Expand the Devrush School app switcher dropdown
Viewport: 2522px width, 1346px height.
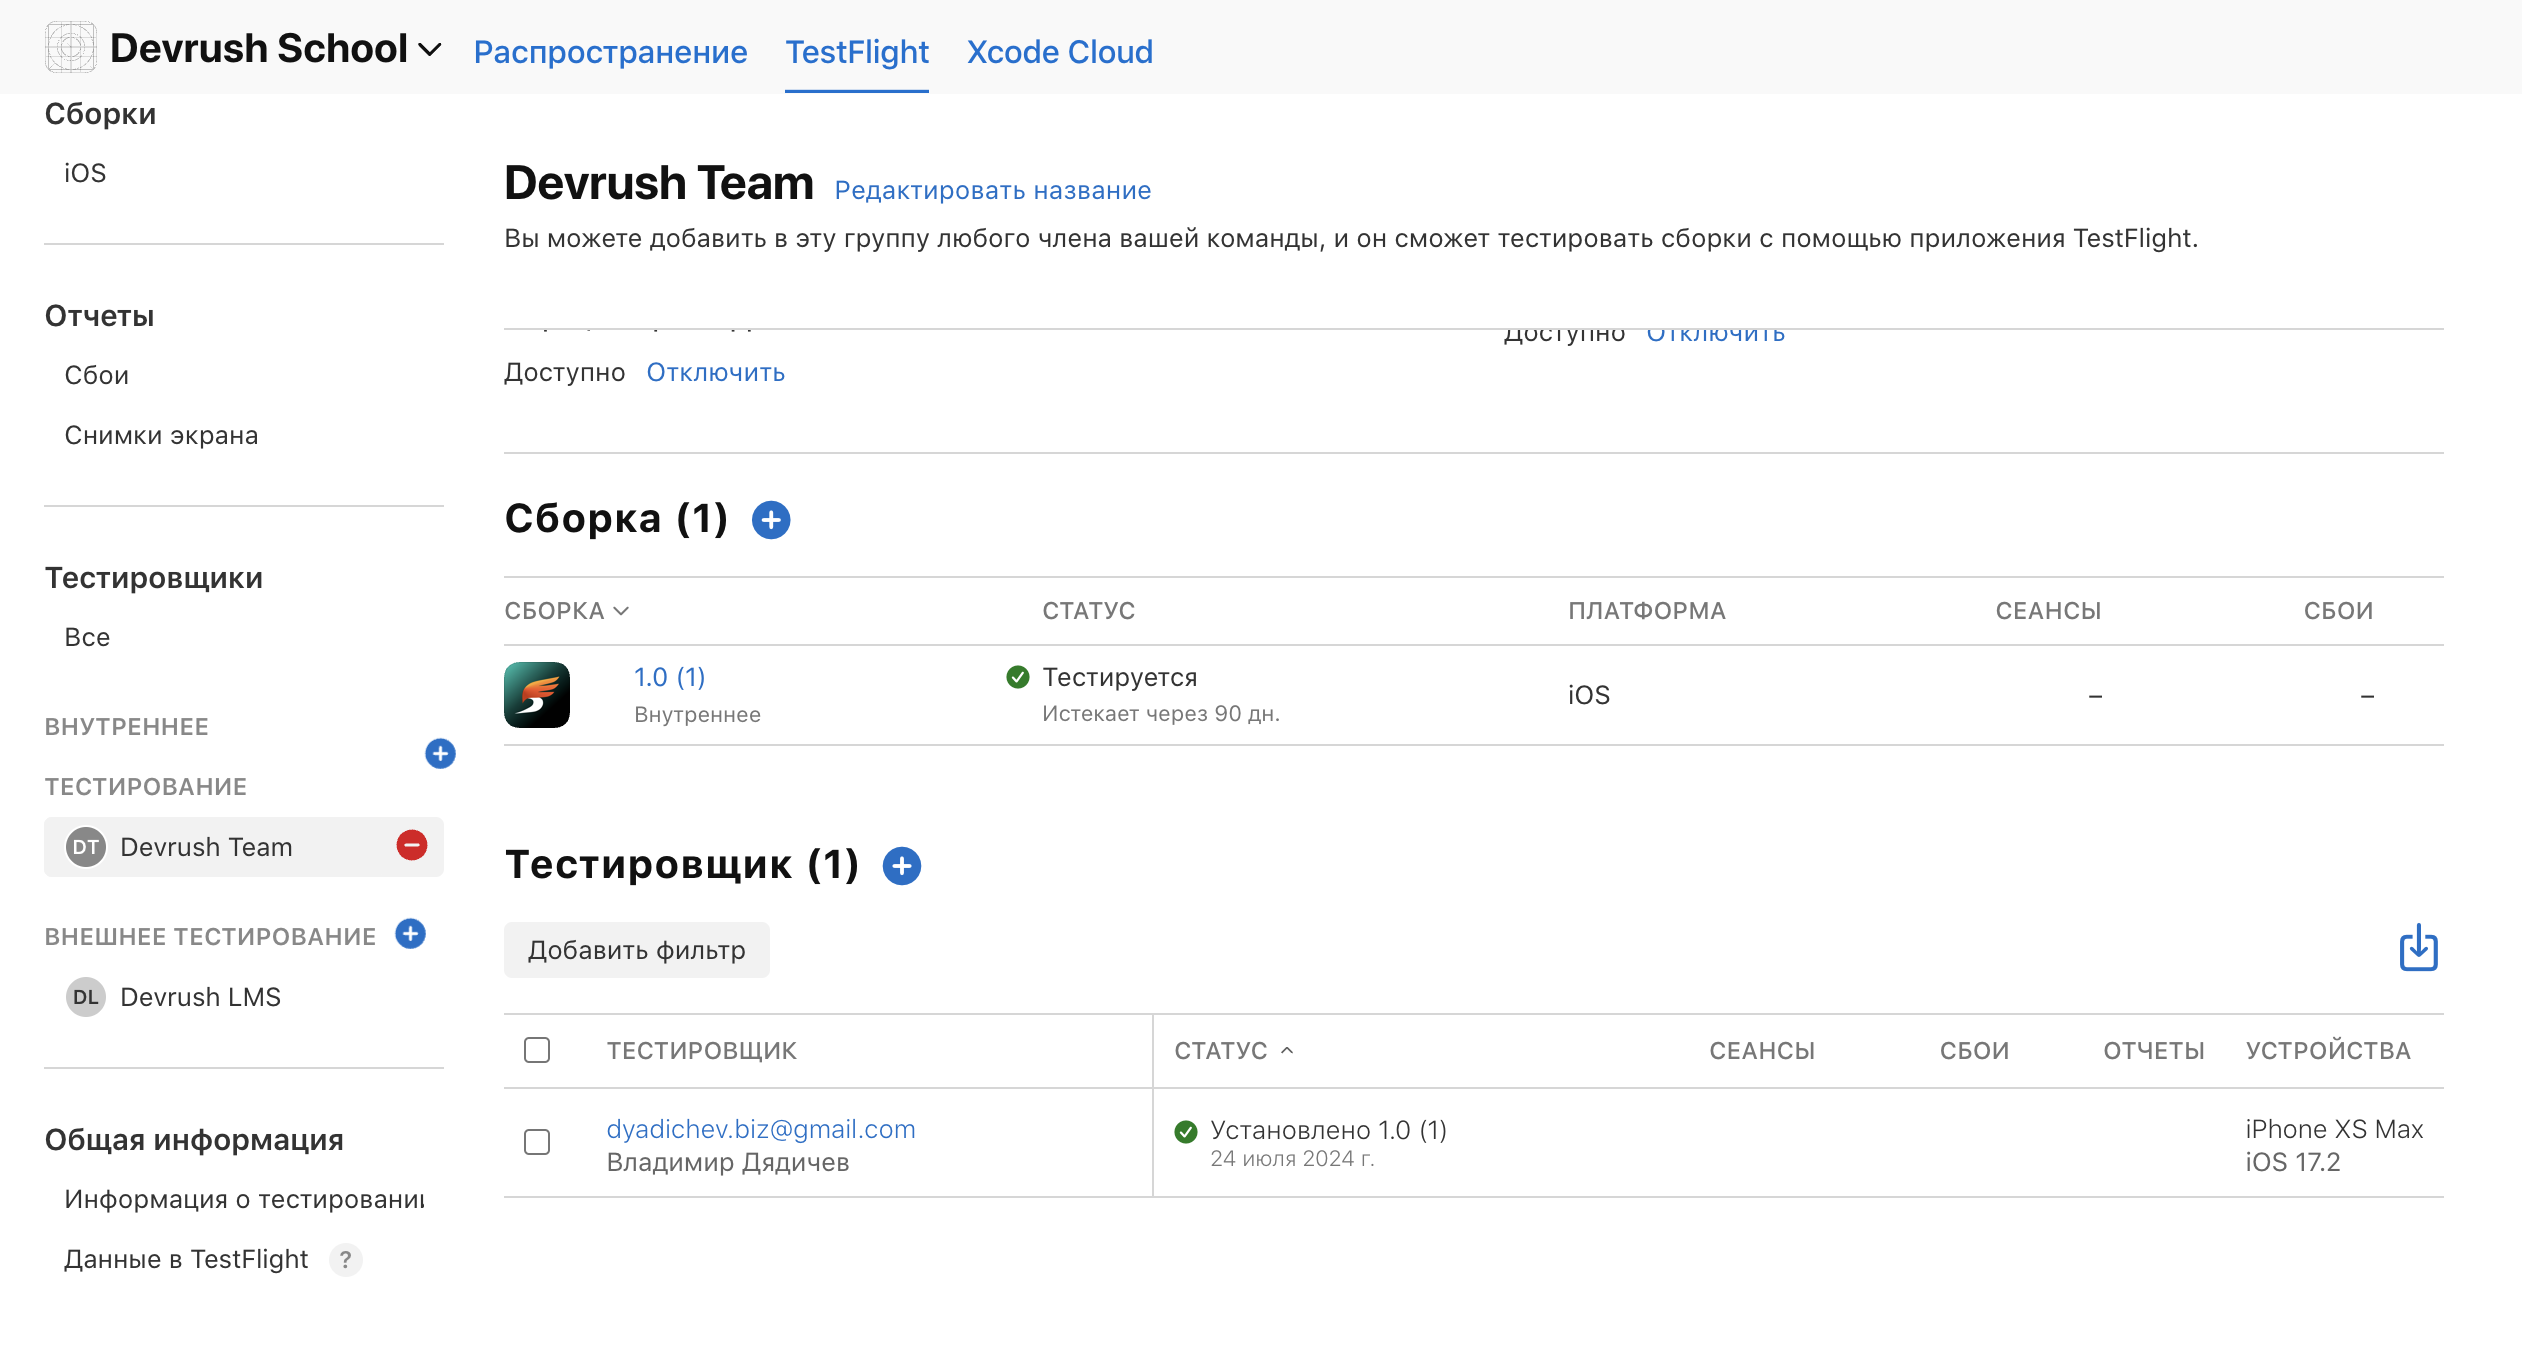(x=430, y=50)
